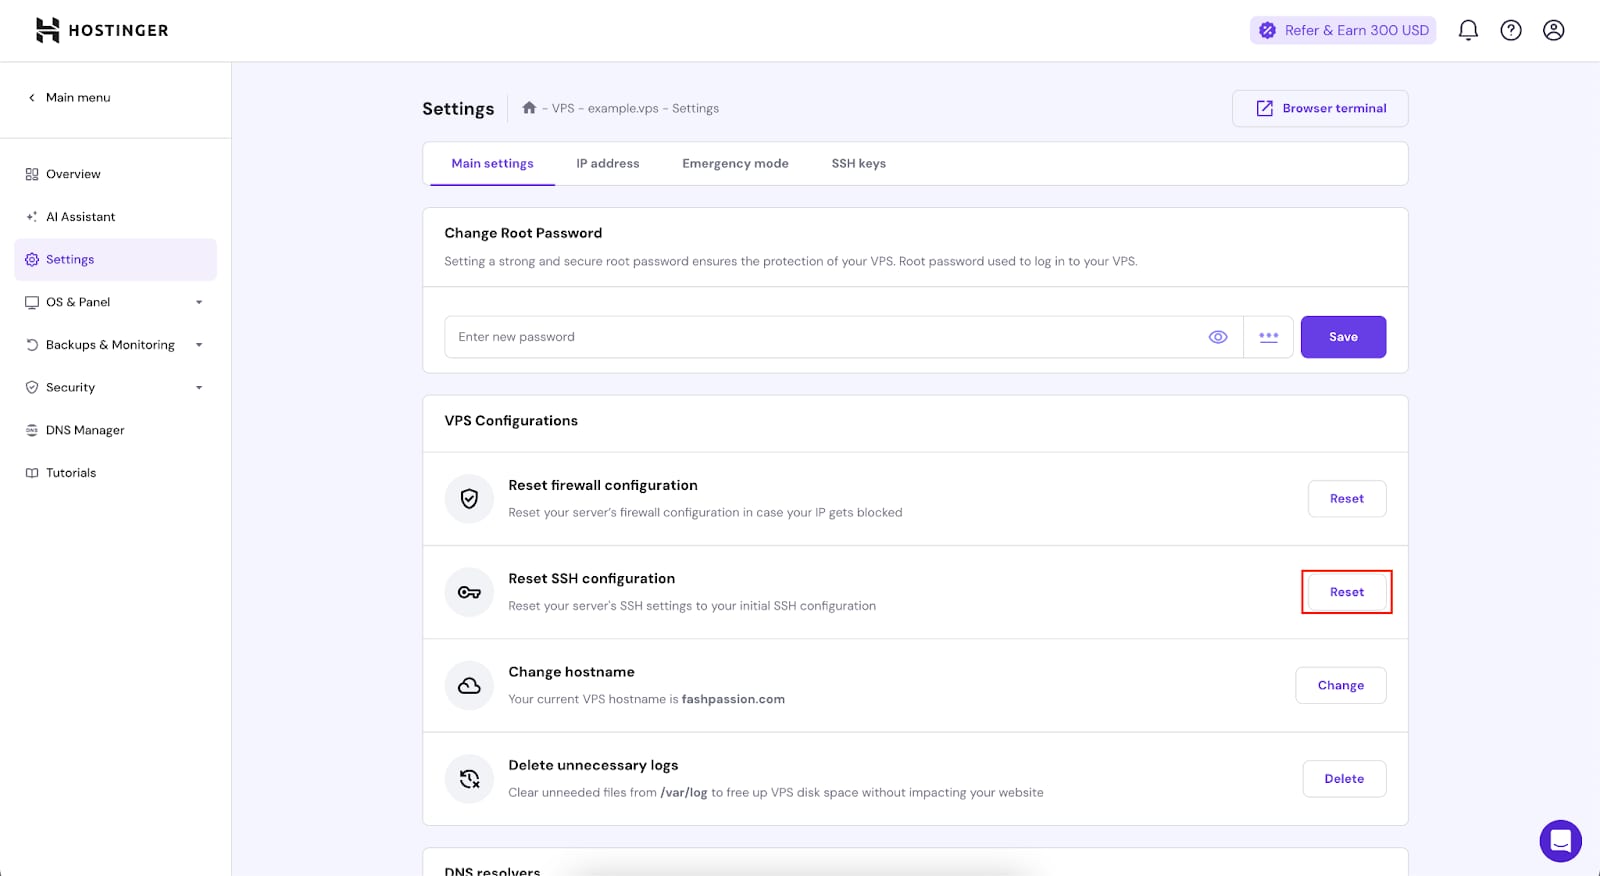Open the help question mark icon
This screenshot has height=876, width=1600.
(x=1510, y=30)
